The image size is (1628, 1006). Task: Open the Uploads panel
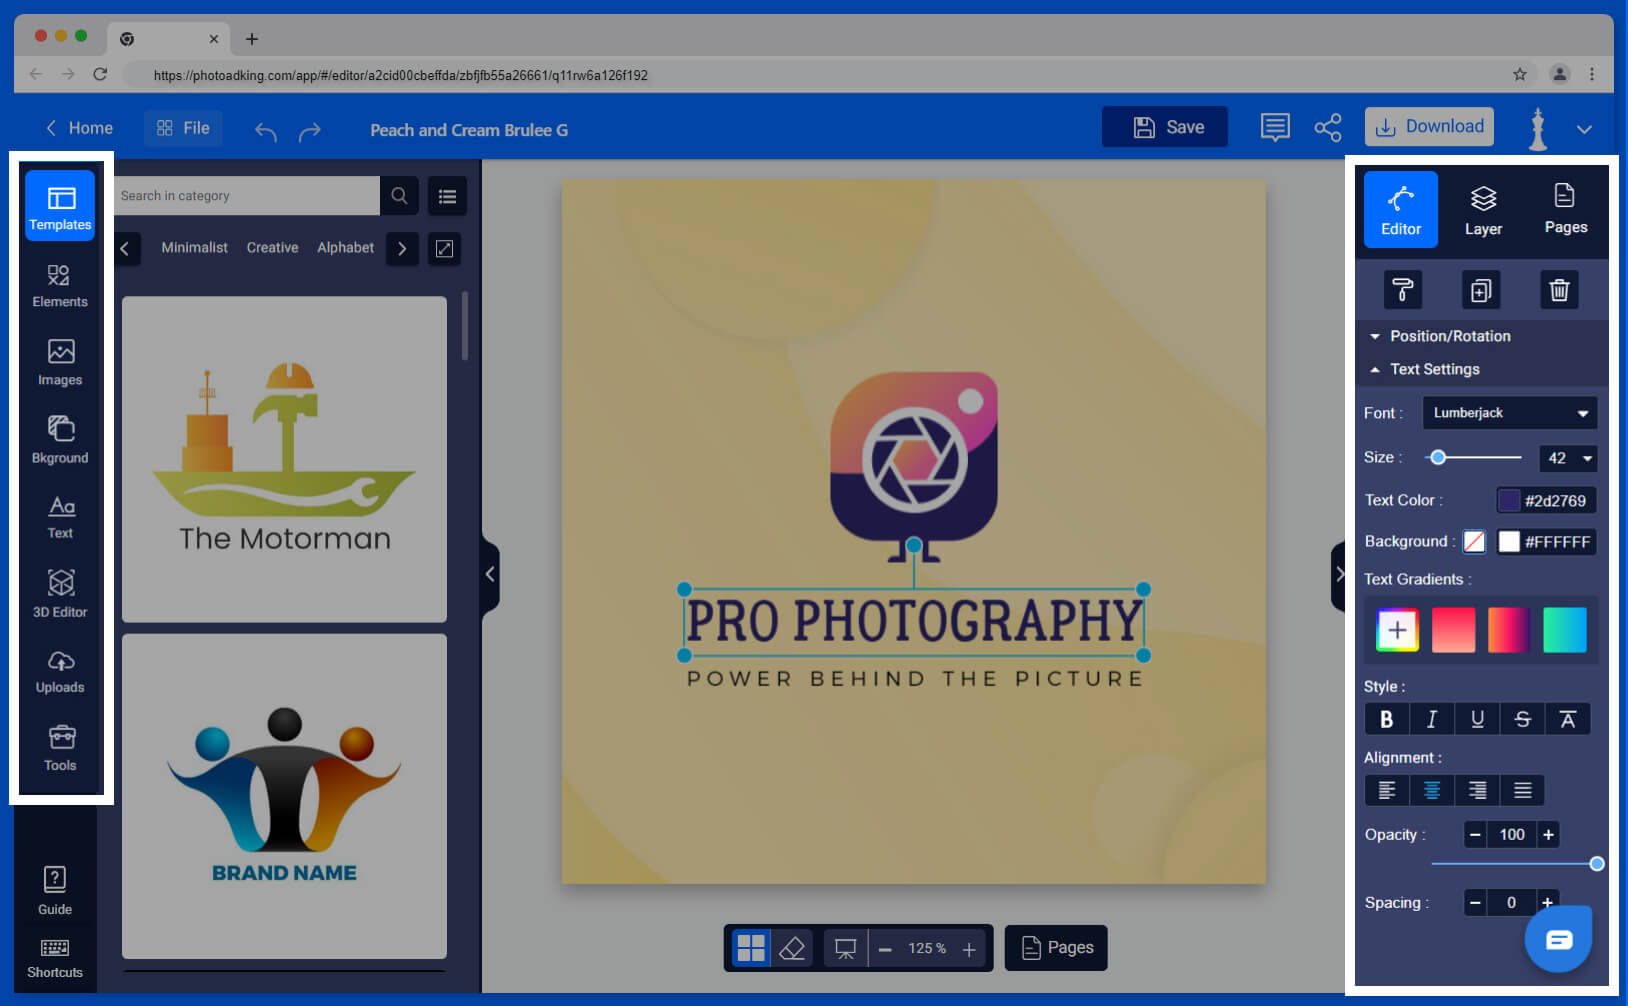tap(60, 670)
